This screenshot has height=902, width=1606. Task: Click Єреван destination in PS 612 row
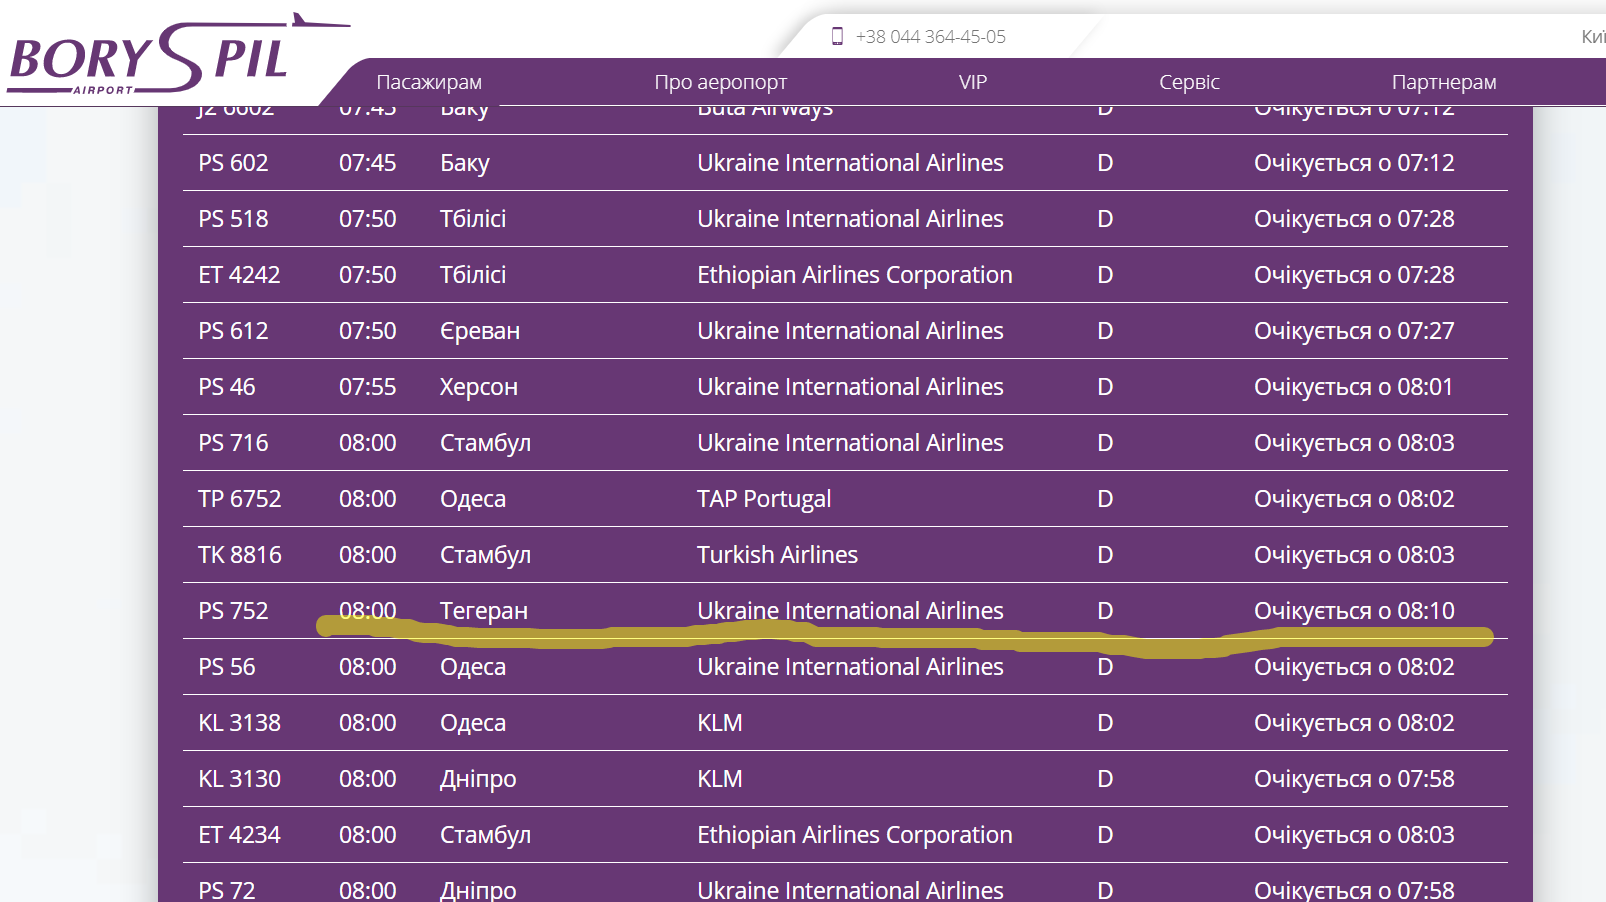point(479,331)
